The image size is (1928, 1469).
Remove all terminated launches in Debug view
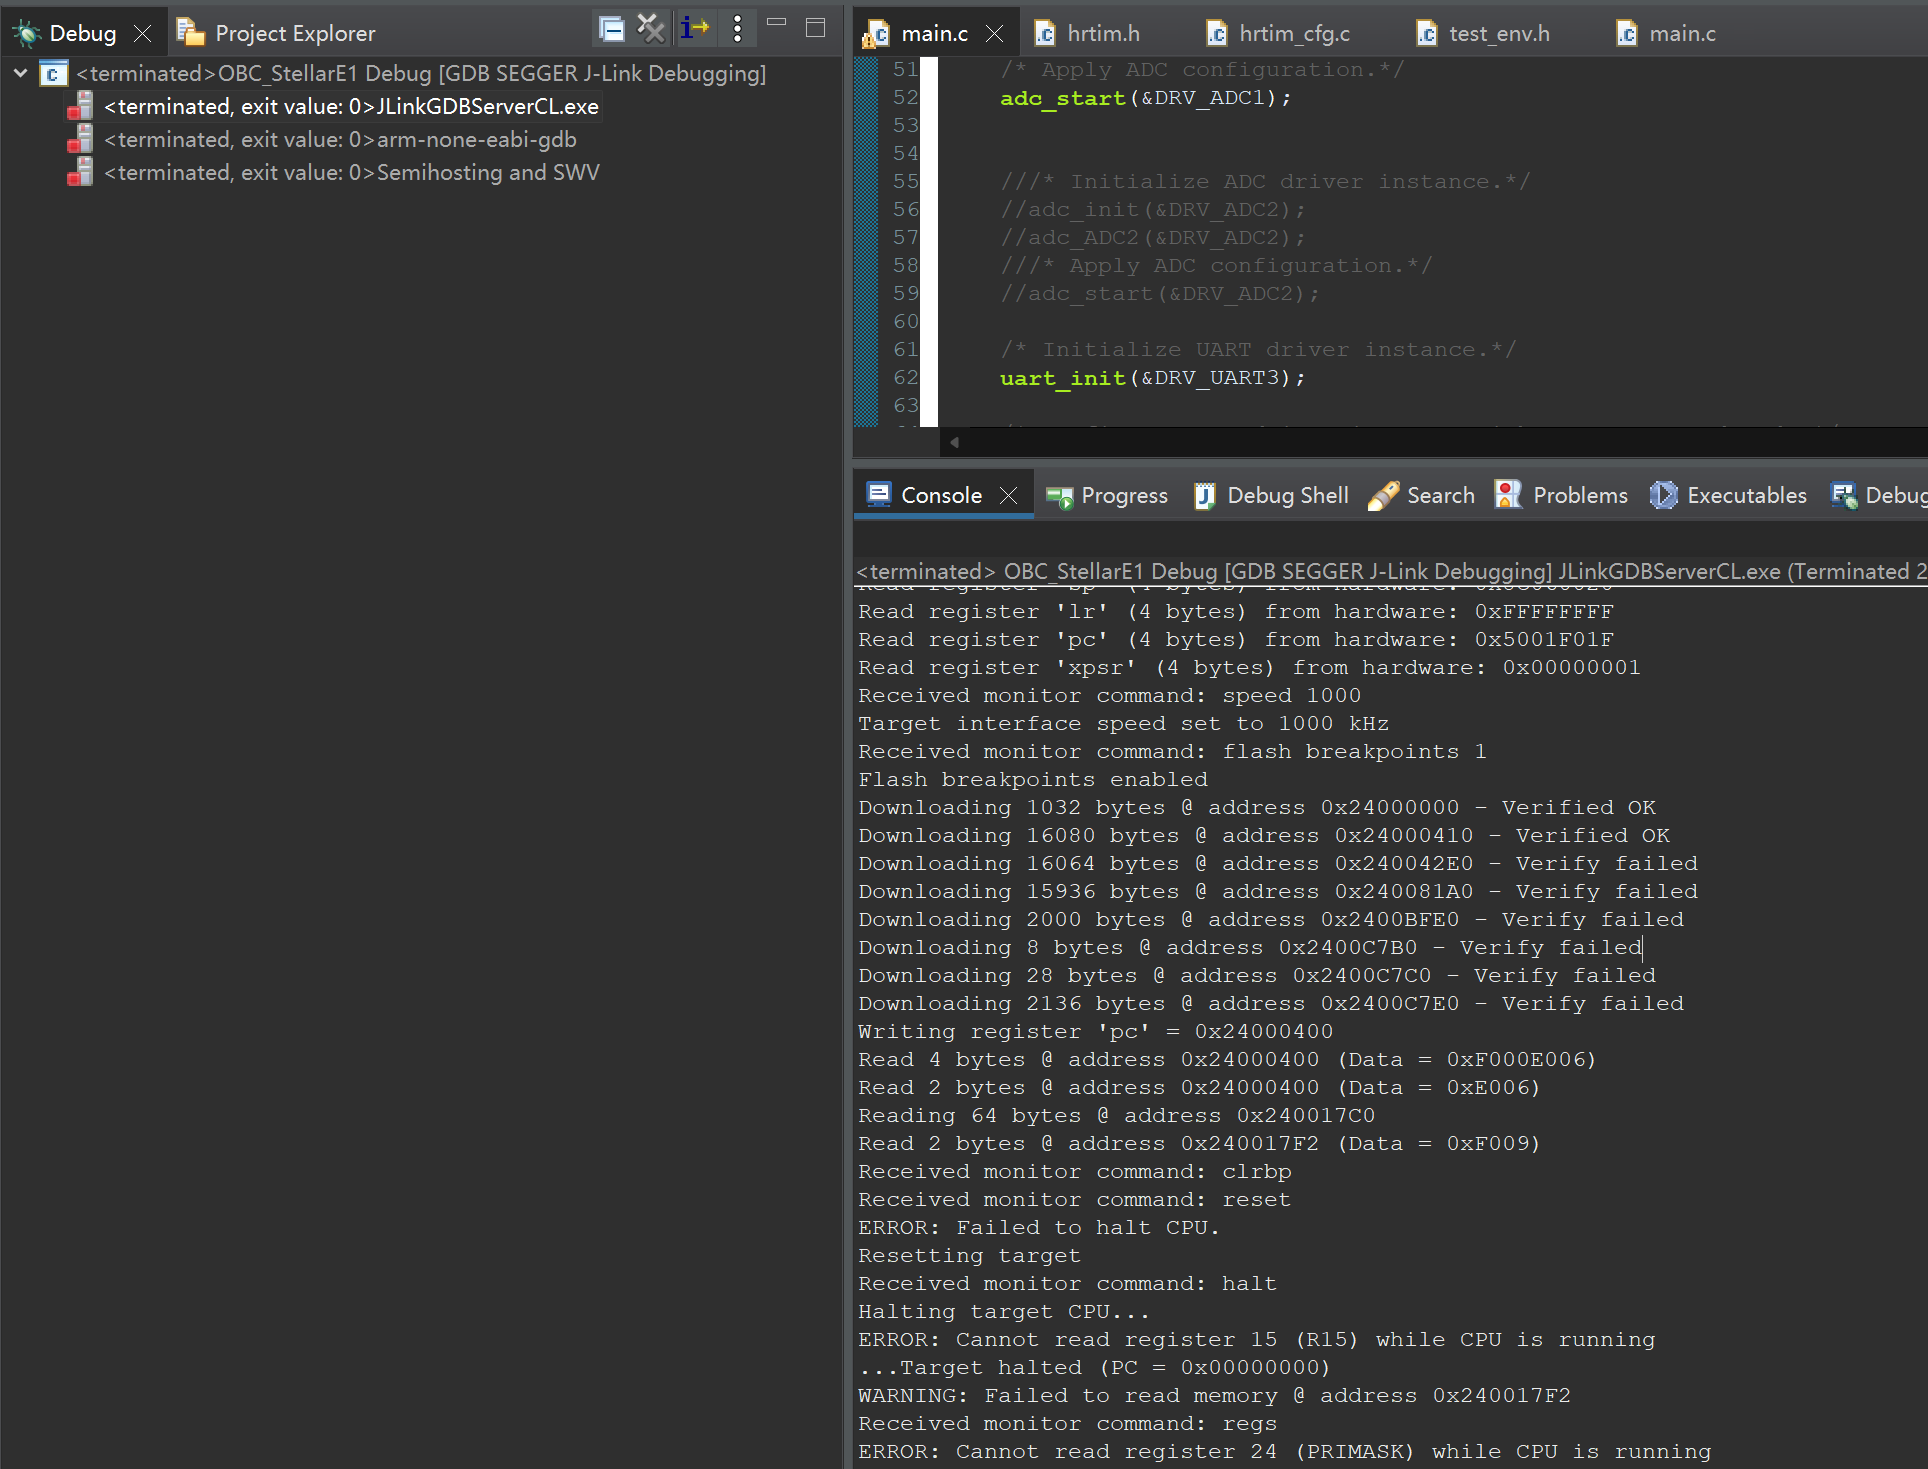651,29
